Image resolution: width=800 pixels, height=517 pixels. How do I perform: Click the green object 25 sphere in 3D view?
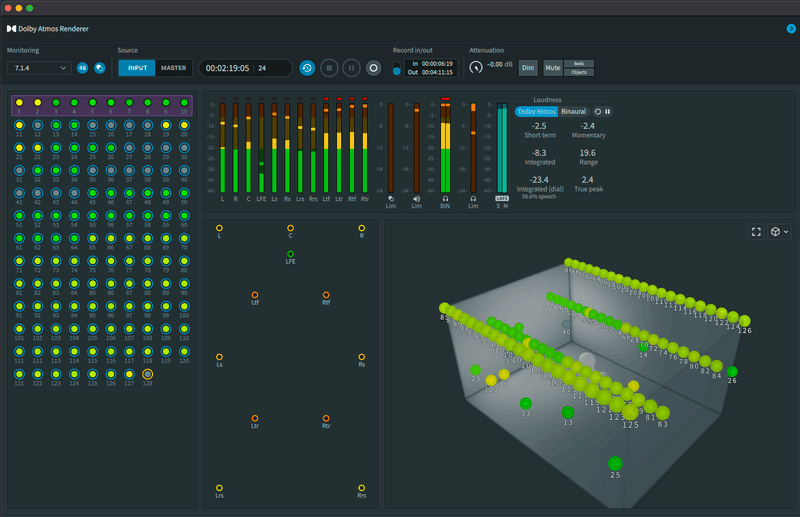click(615, 463)
